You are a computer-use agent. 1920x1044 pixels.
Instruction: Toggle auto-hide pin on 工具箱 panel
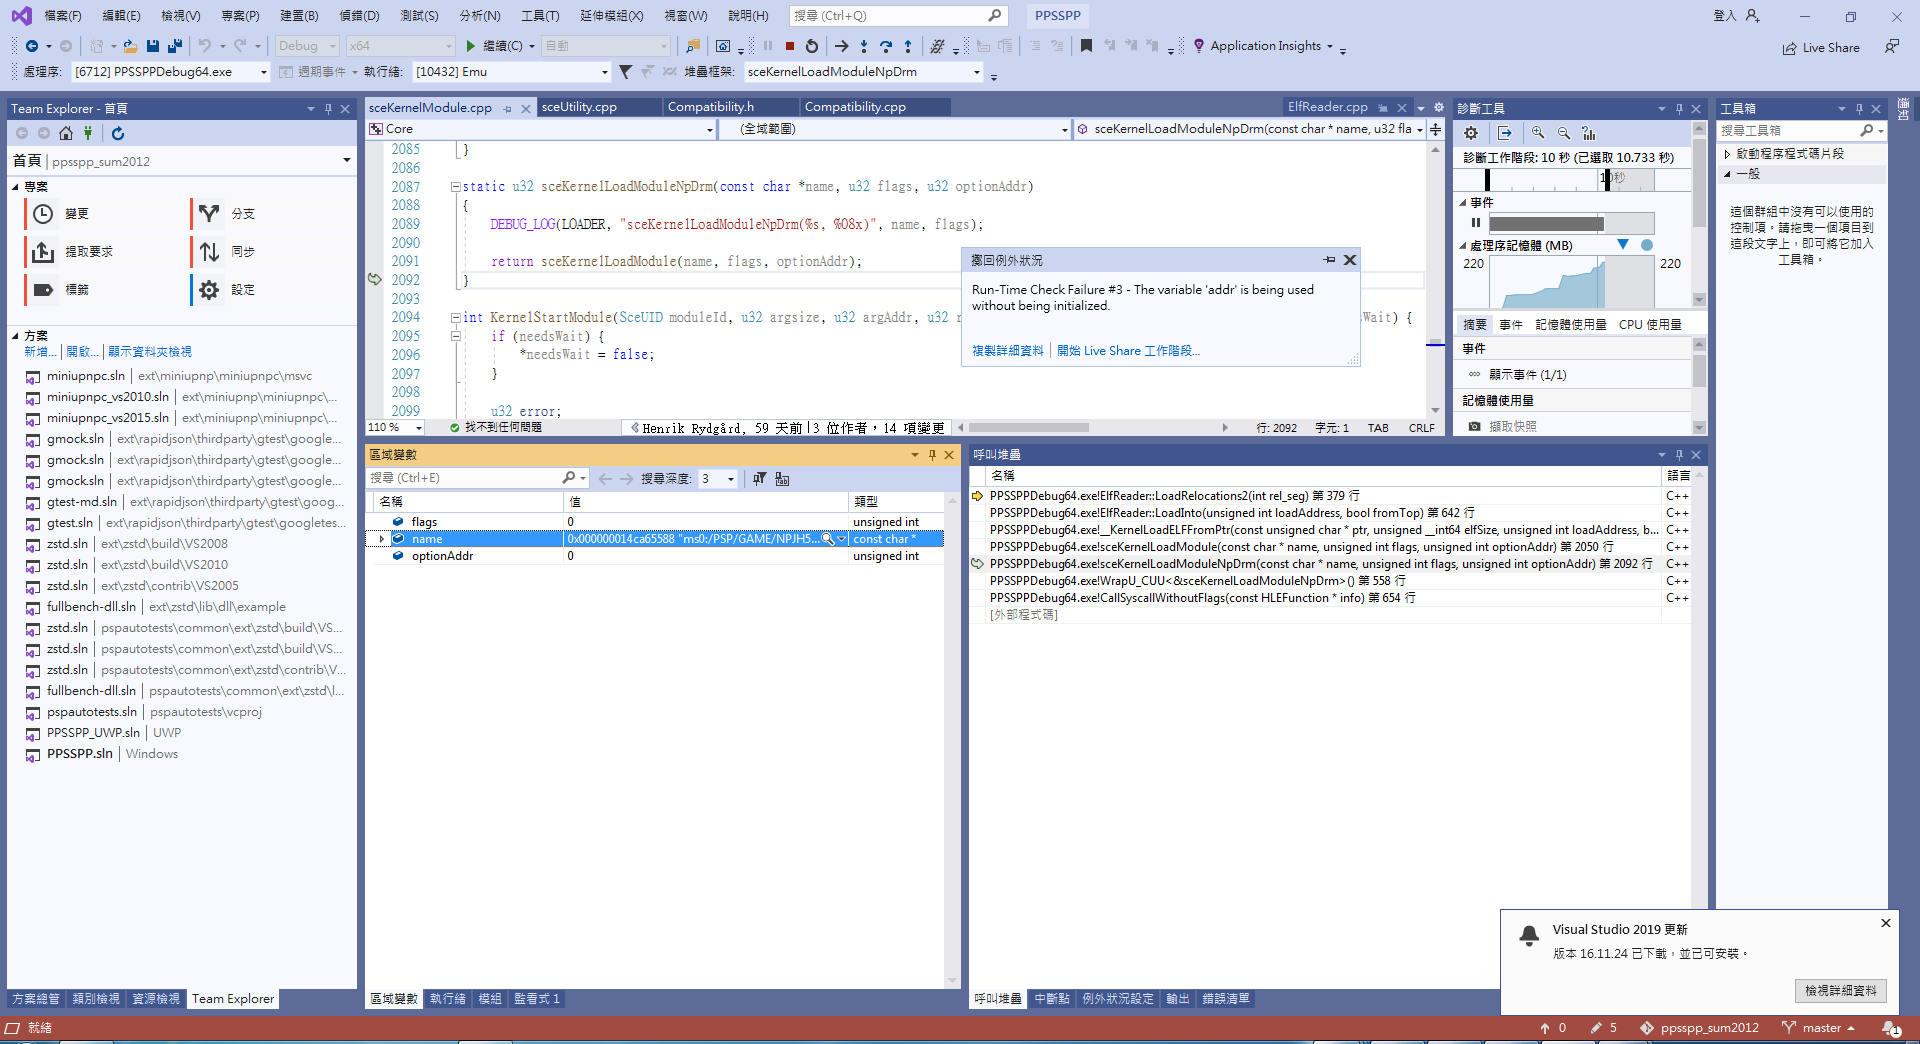click(1859, 109)
